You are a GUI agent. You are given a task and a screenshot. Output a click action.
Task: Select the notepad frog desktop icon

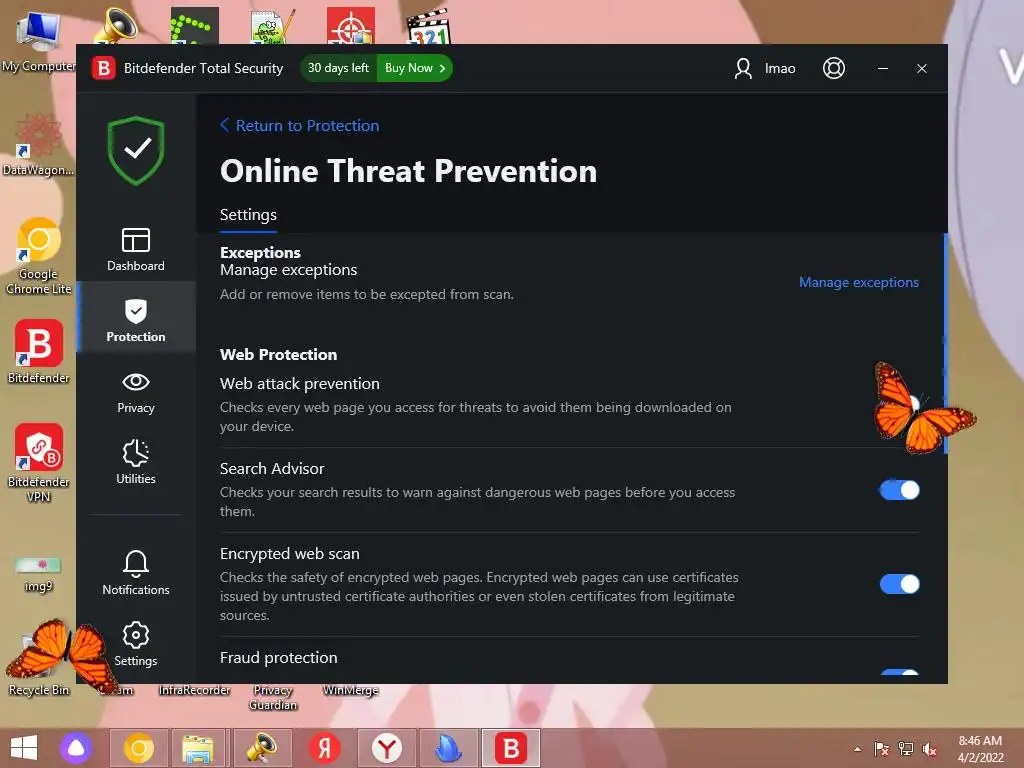click(x=272, y=26)
